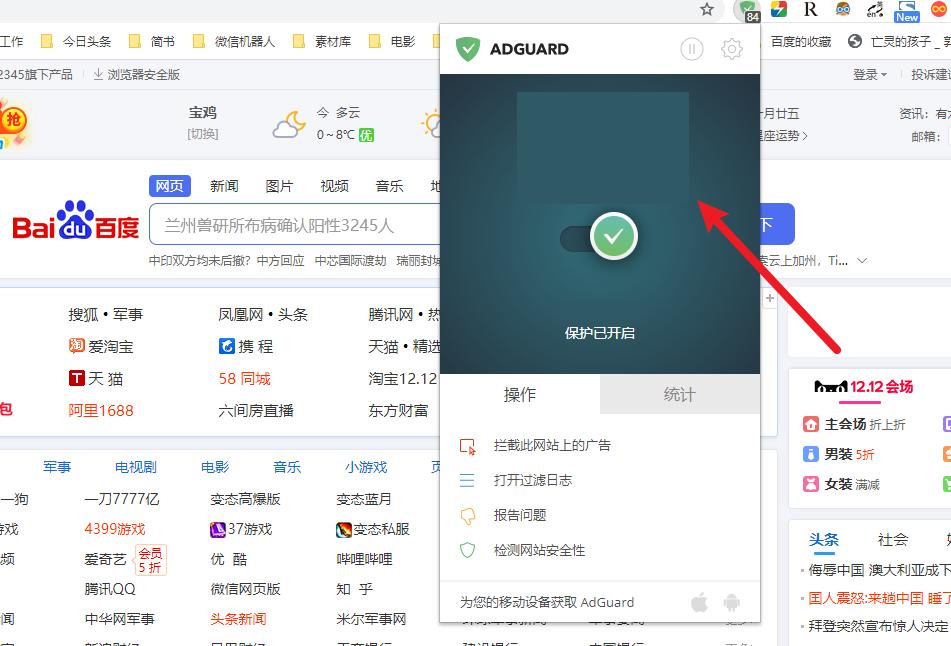Open AdGuard settings via the gear icon
Screen dimensions: 951x646
[731, 47]
